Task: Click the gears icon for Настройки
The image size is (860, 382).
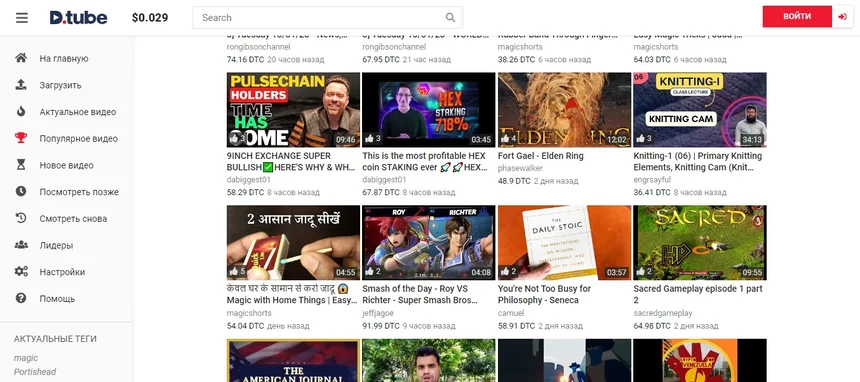Action: tap(21, 272)
